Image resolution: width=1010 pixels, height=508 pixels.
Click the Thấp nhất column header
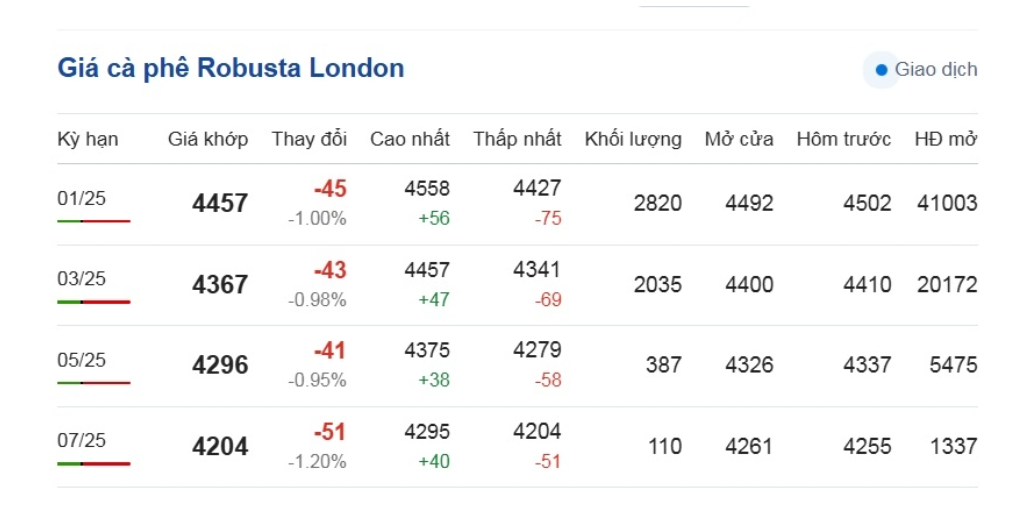tap(517, 139)
